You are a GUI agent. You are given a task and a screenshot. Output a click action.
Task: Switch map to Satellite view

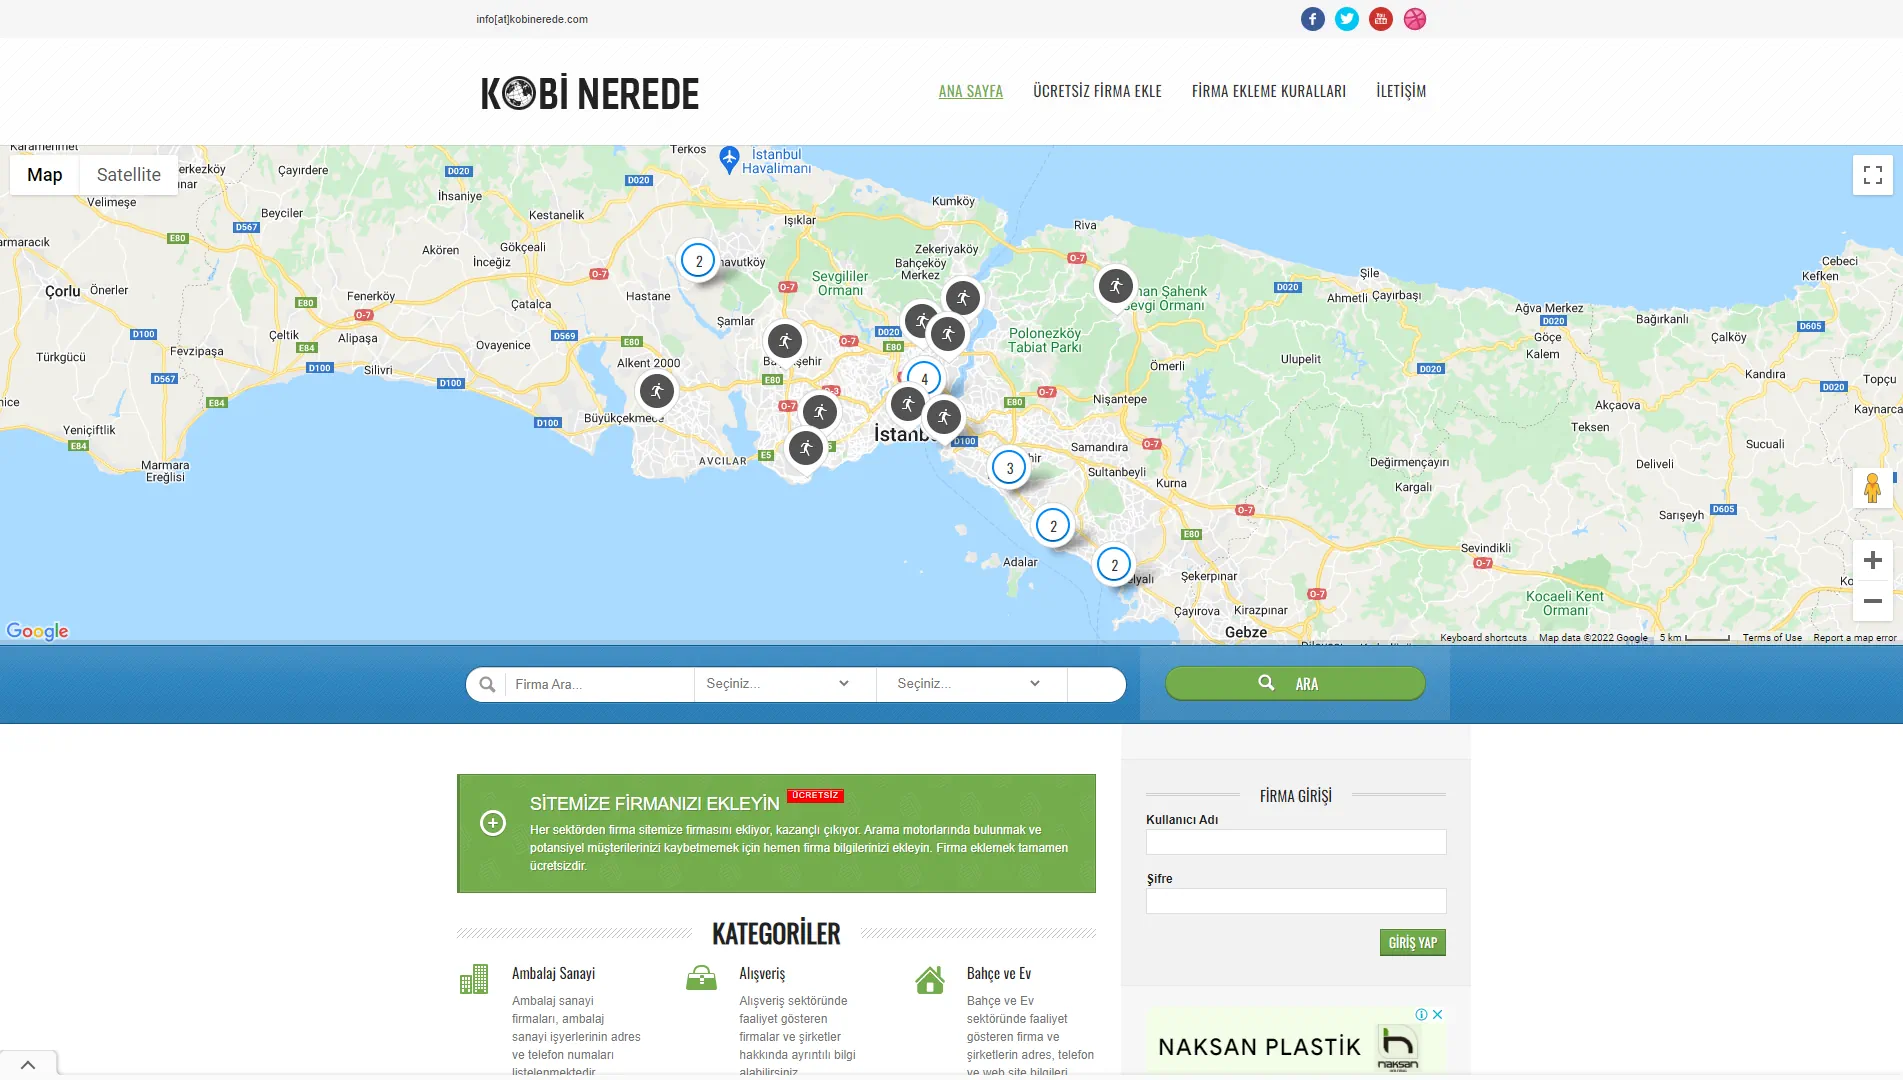point(128,175)
